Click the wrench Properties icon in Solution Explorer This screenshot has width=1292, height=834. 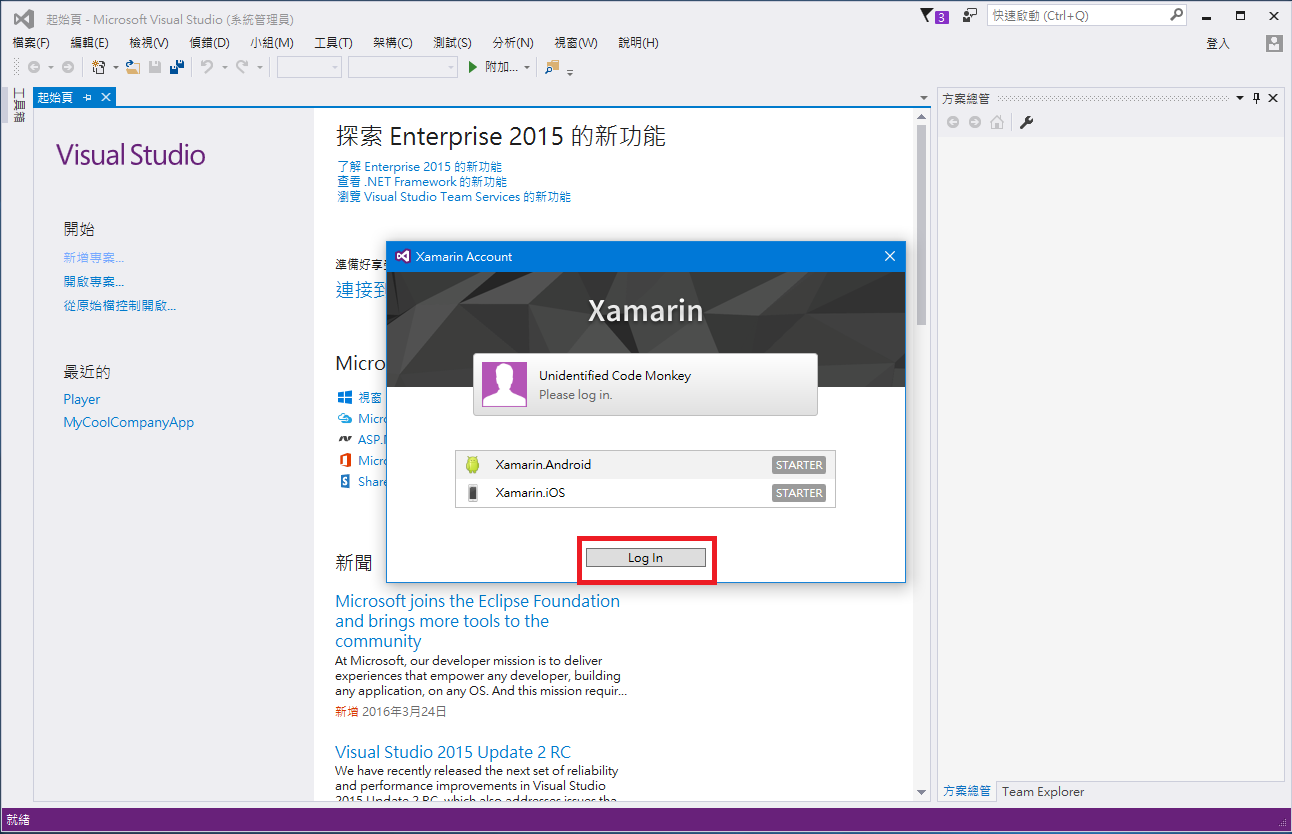(1026, 122)
